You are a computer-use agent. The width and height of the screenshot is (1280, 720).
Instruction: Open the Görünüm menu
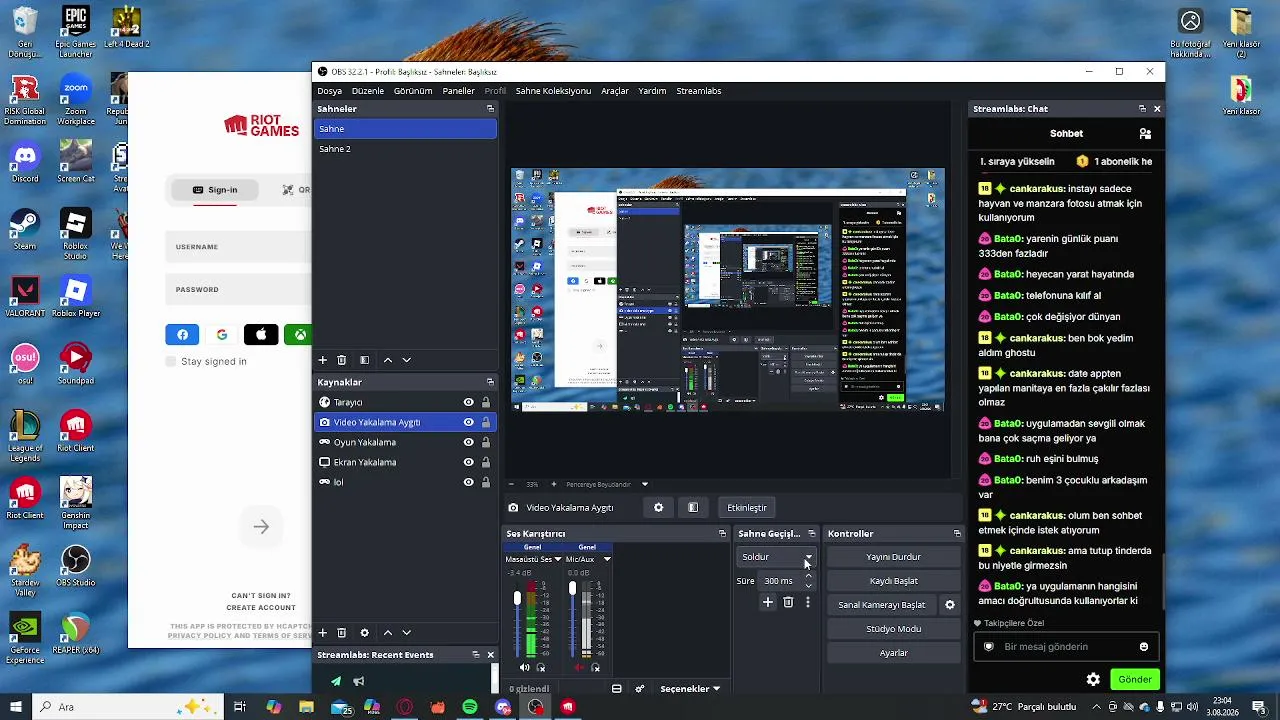[x=413, y=91]
